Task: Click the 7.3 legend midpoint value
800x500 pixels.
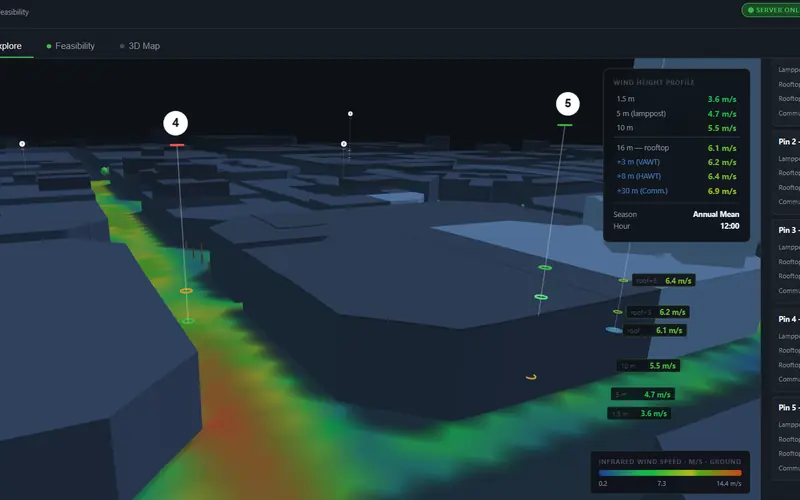Action: tap(662, 484)
